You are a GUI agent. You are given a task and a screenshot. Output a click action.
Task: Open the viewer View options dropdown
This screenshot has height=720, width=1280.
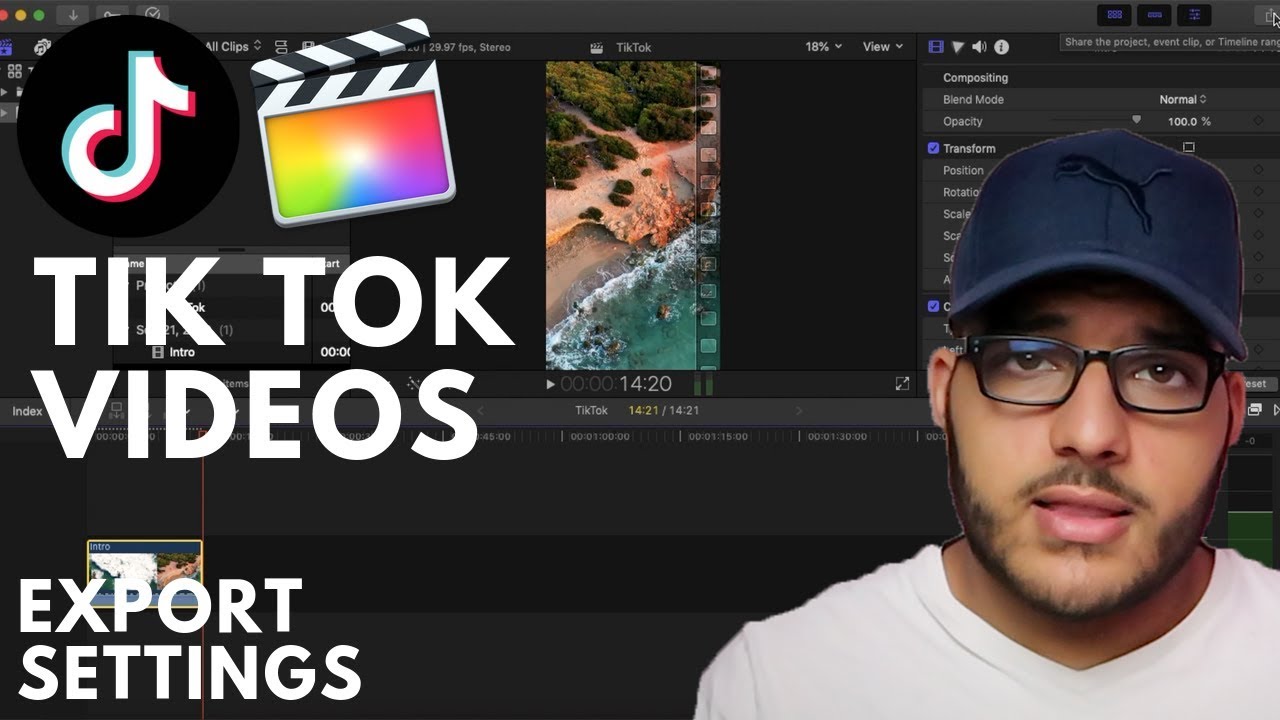click(x=883, y=47)
